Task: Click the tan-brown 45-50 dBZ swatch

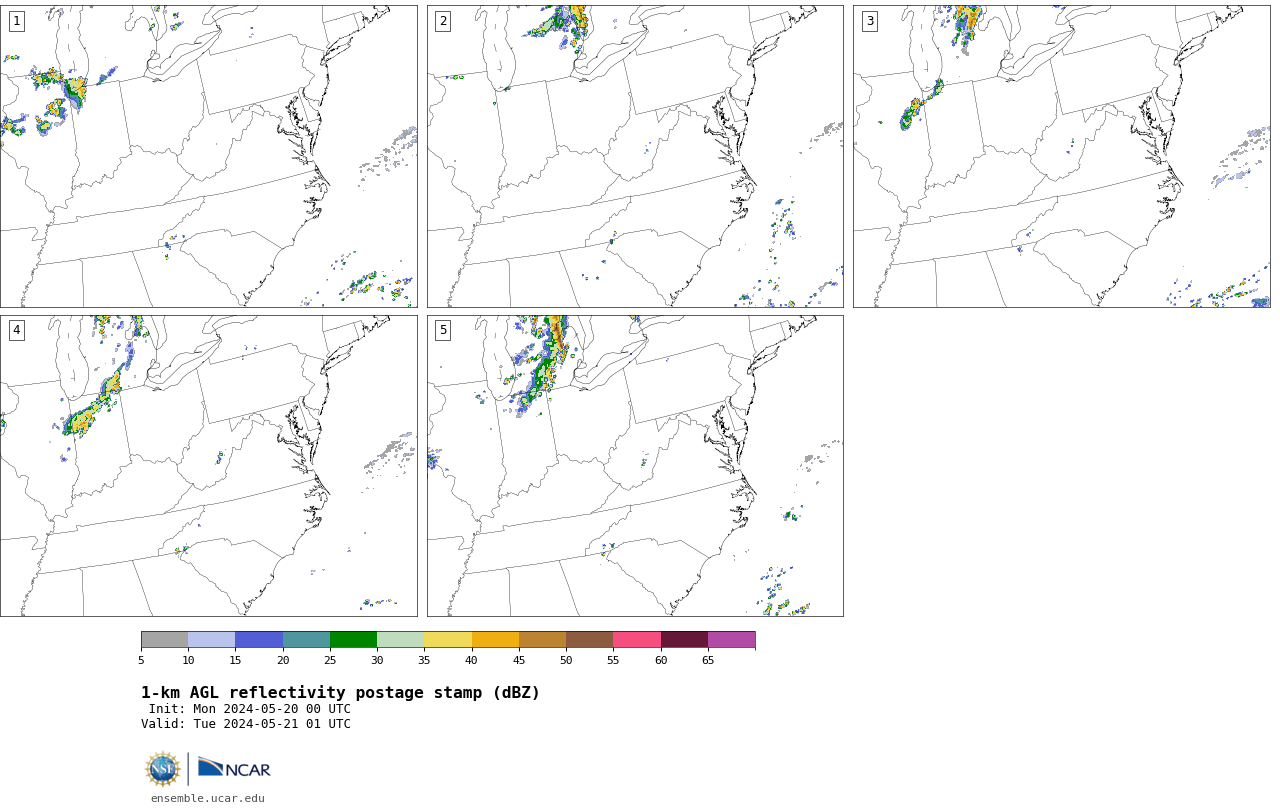Action: (x=542, y=640)
